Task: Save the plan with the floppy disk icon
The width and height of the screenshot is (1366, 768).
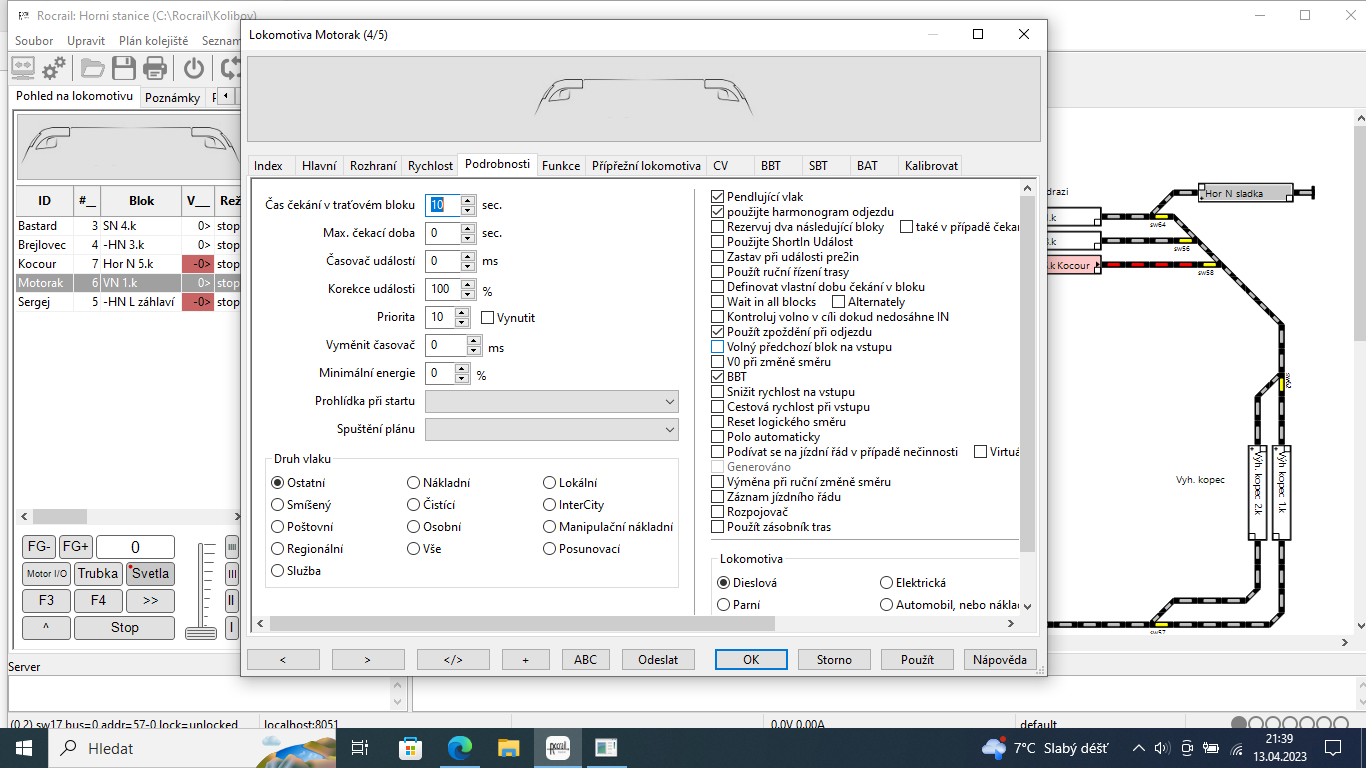Action: point(124,68)
